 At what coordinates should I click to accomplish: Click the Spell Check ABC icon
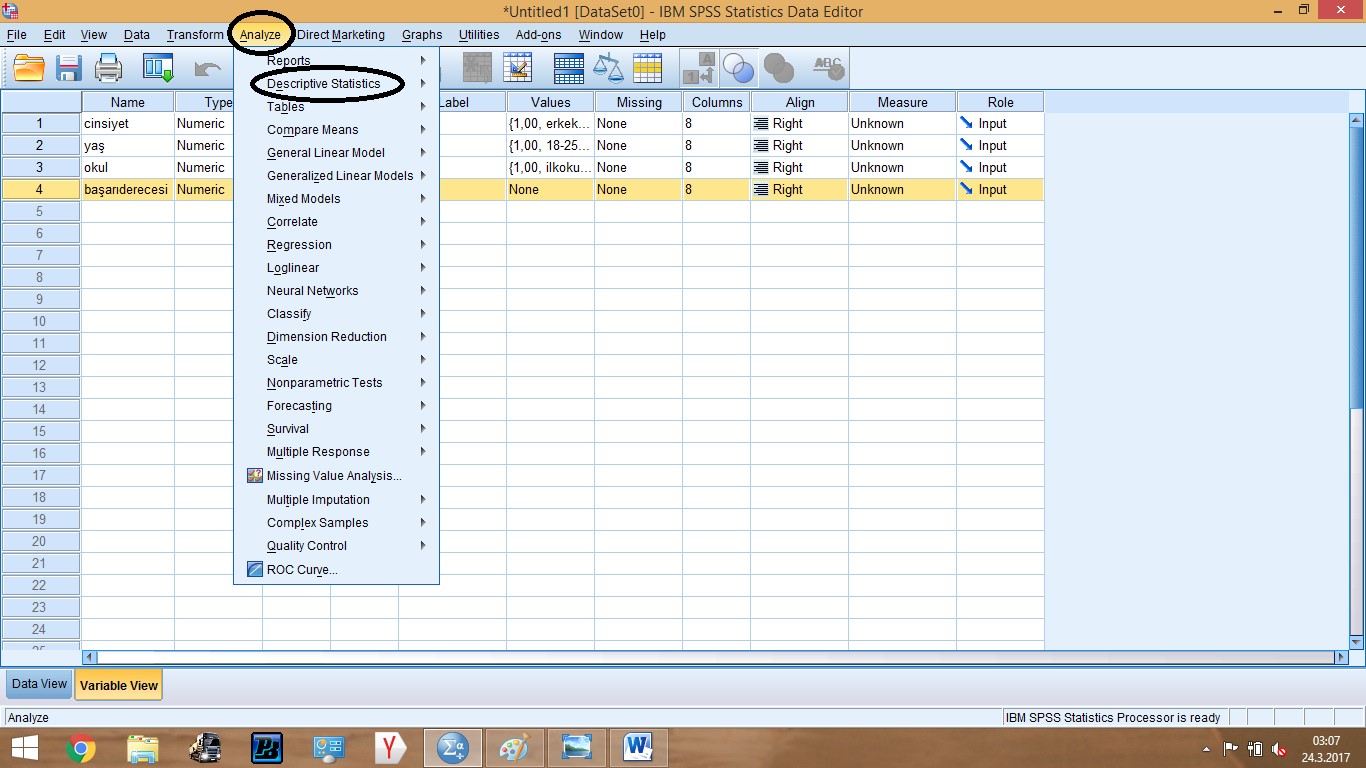pyautogui.click(x=828, y=68)
